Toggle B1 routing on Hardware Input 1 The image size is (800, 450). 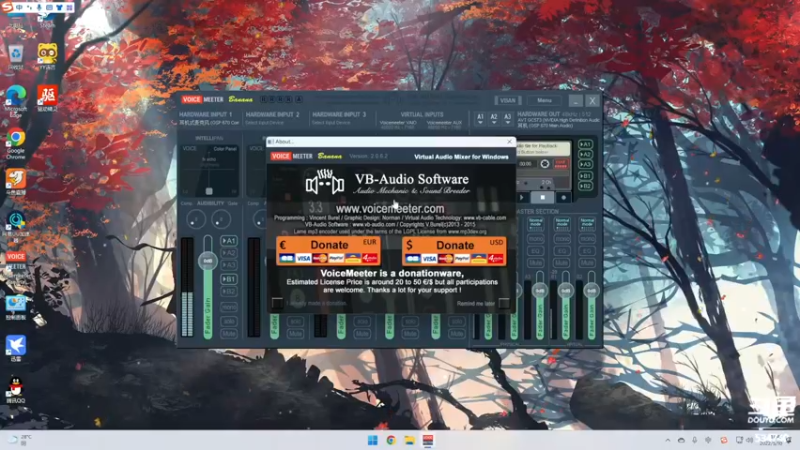[x=229, y=279]
